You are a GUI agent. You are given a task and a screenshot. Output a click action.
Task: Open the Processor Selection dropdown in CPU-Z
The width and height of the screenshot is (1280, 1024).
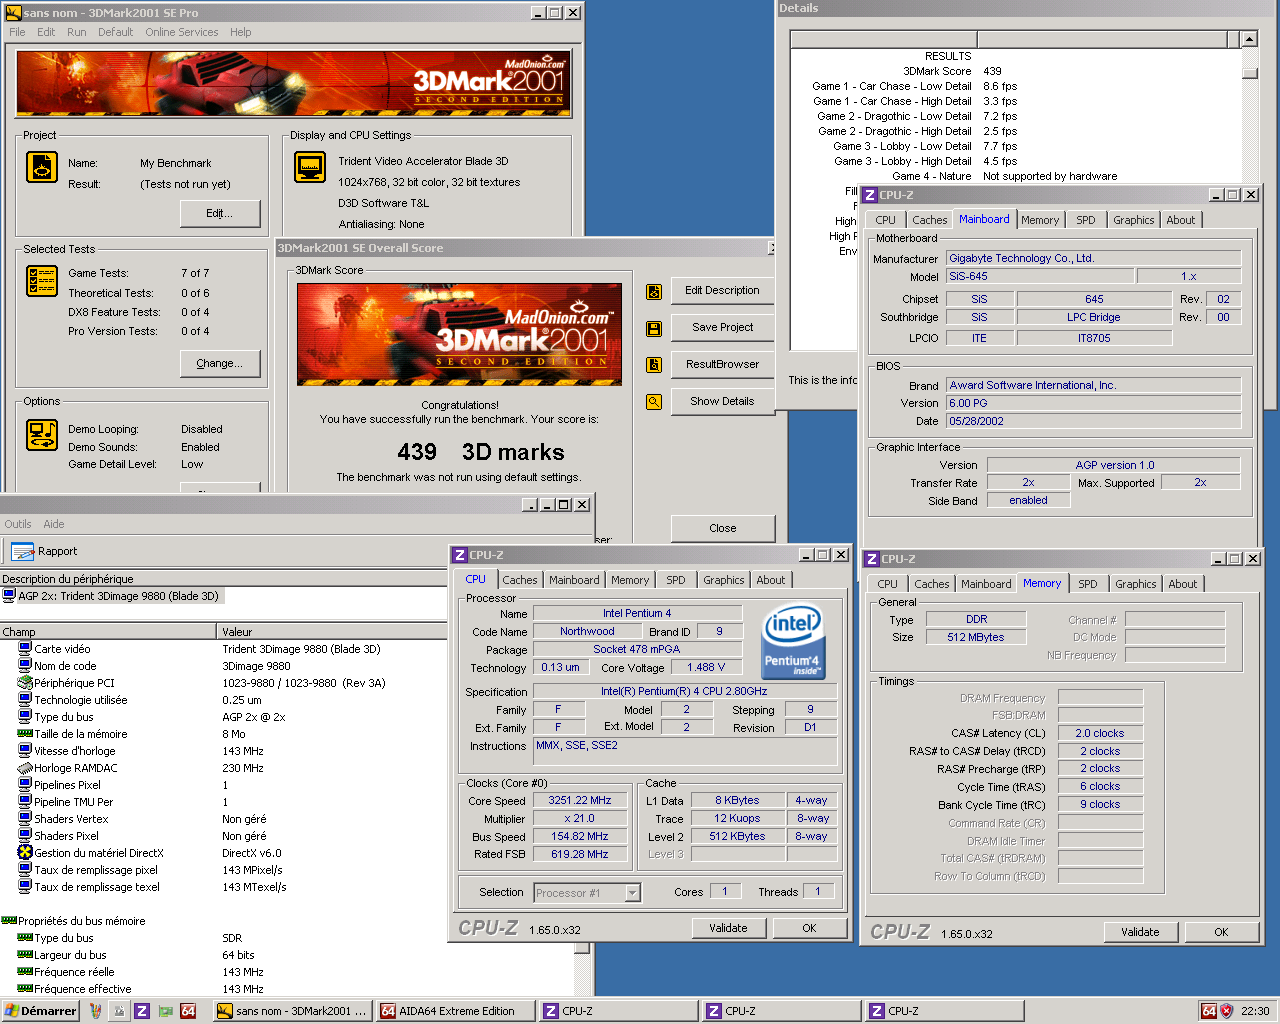(x=633, y=893)
